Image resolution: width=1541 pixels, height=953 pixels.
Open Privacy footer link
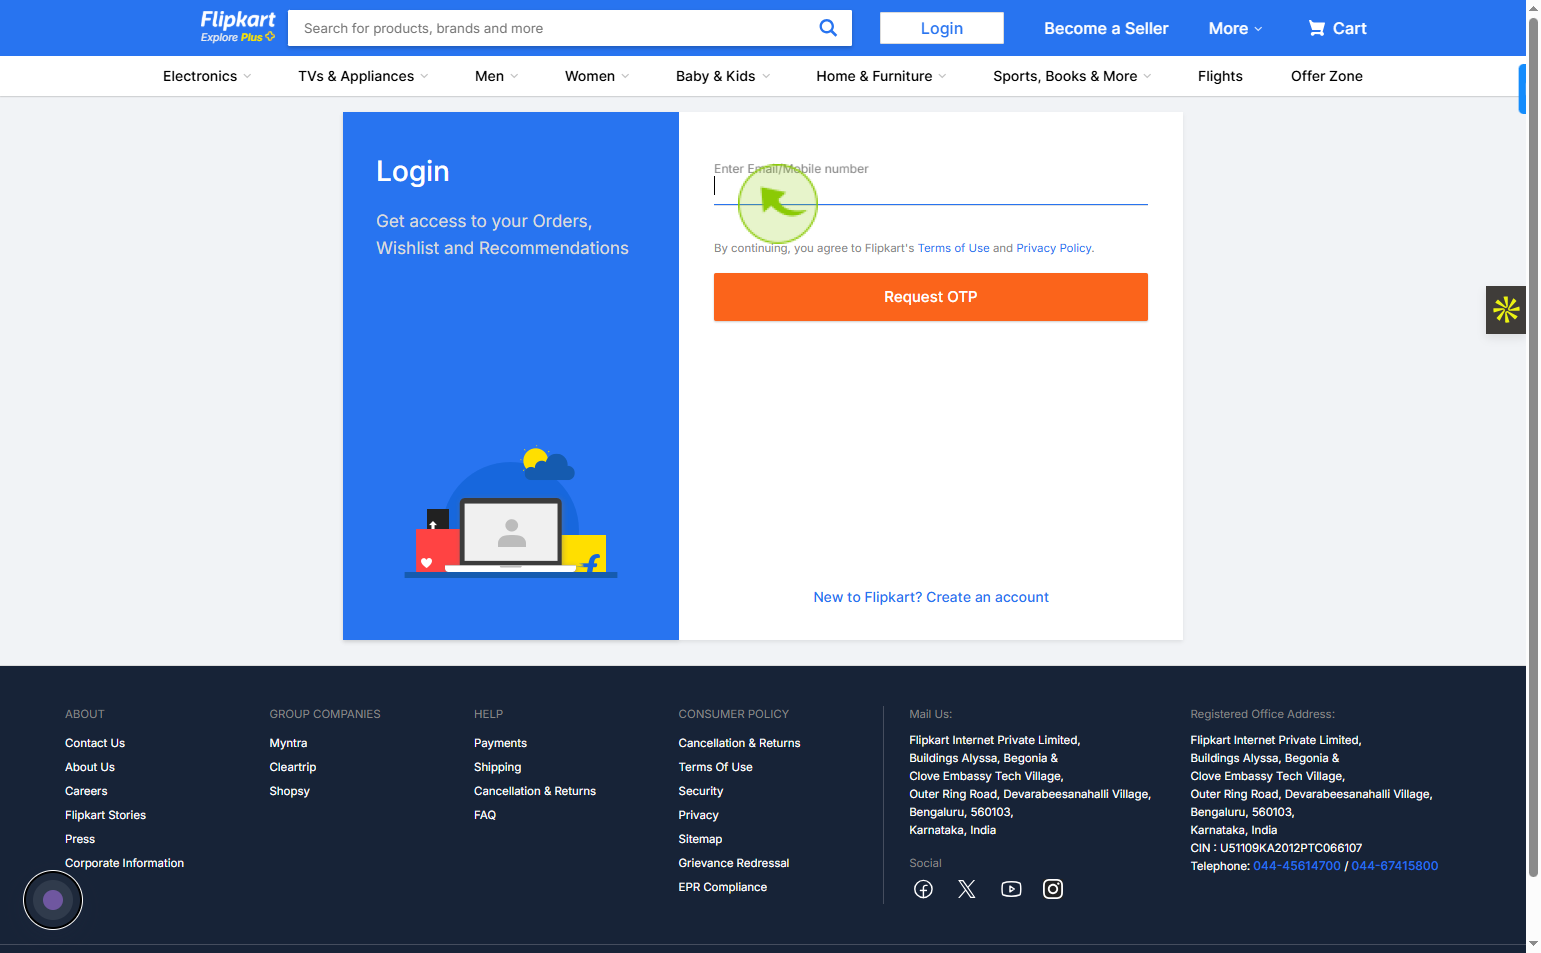(x=698, y=815)
